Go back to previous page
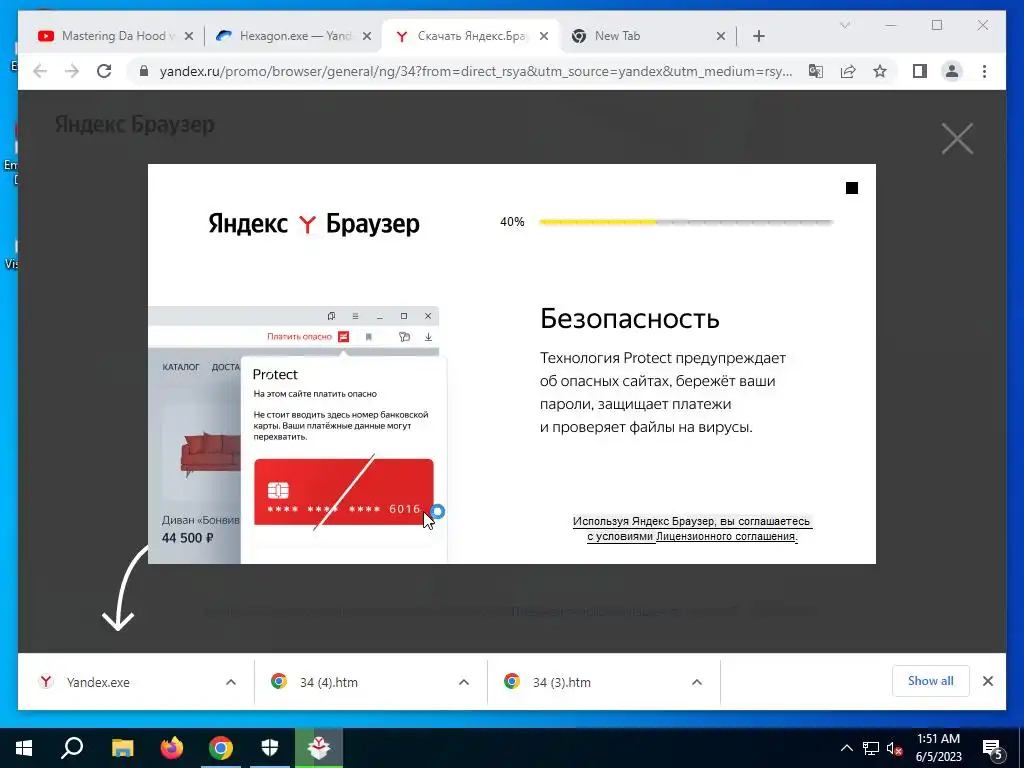 [40, 71]
